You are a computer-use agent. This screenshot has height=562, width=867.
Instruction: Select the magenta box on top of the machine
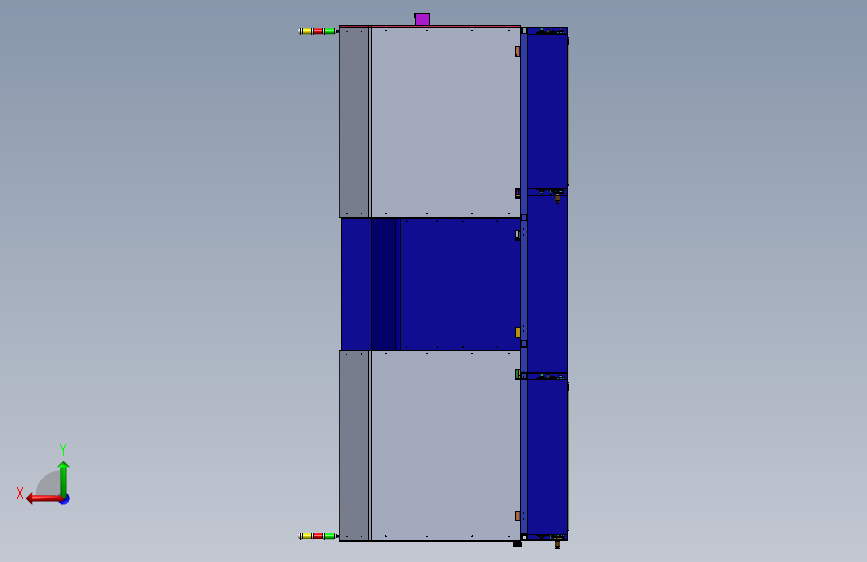point(422,19)
